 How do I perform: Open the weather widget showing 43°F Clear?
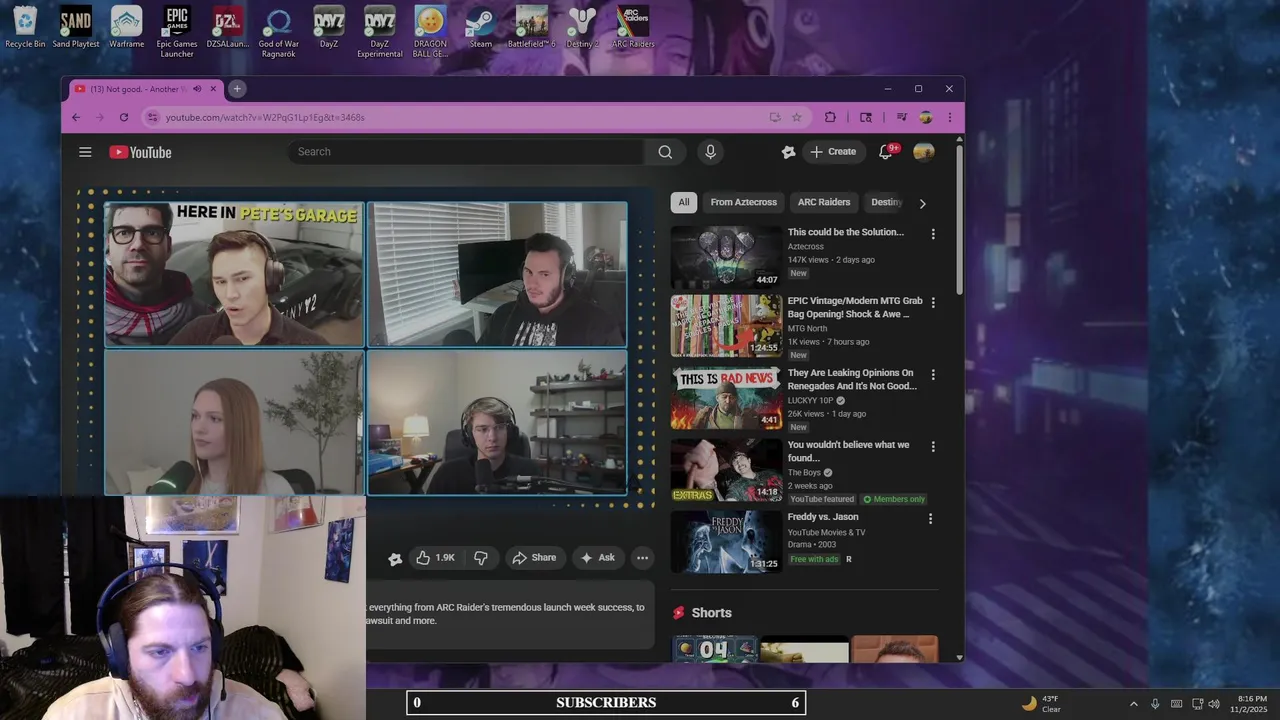pos(1041,704)
